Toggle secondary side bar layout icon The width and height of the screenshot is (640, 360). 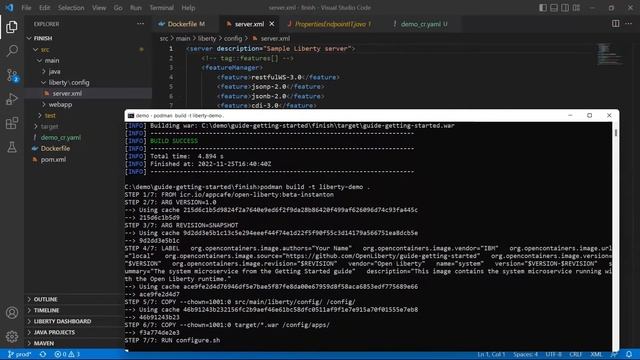[x=565, y=7]
